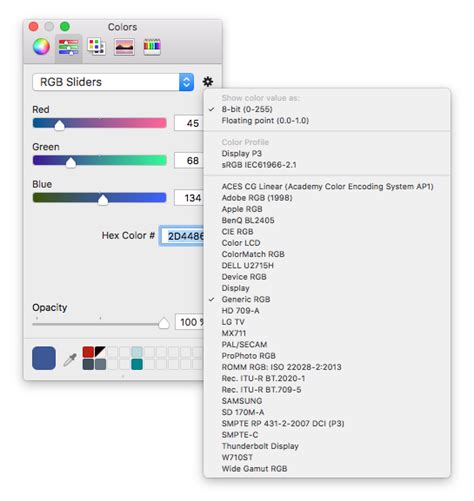Click the Red slider knob
474x501 pixels.
coord(59,125)
